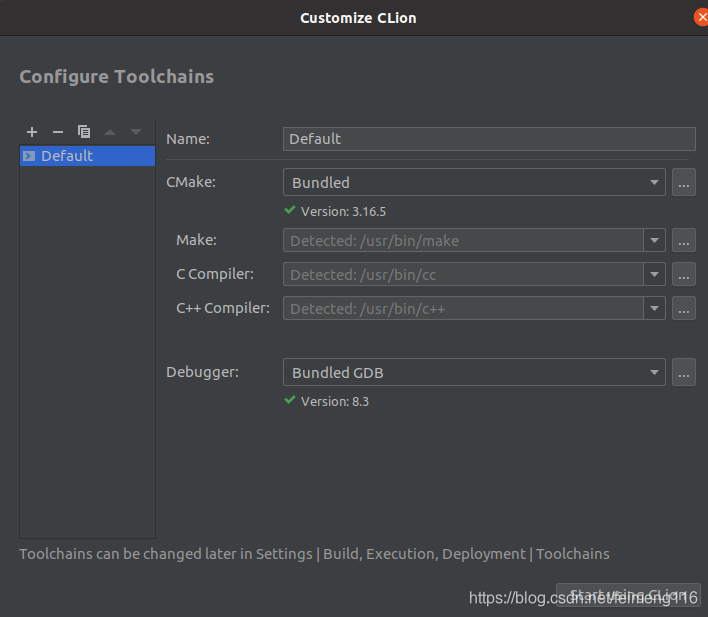
Task: Remove selected toolchain with minus icon
Action: point(58,132)
